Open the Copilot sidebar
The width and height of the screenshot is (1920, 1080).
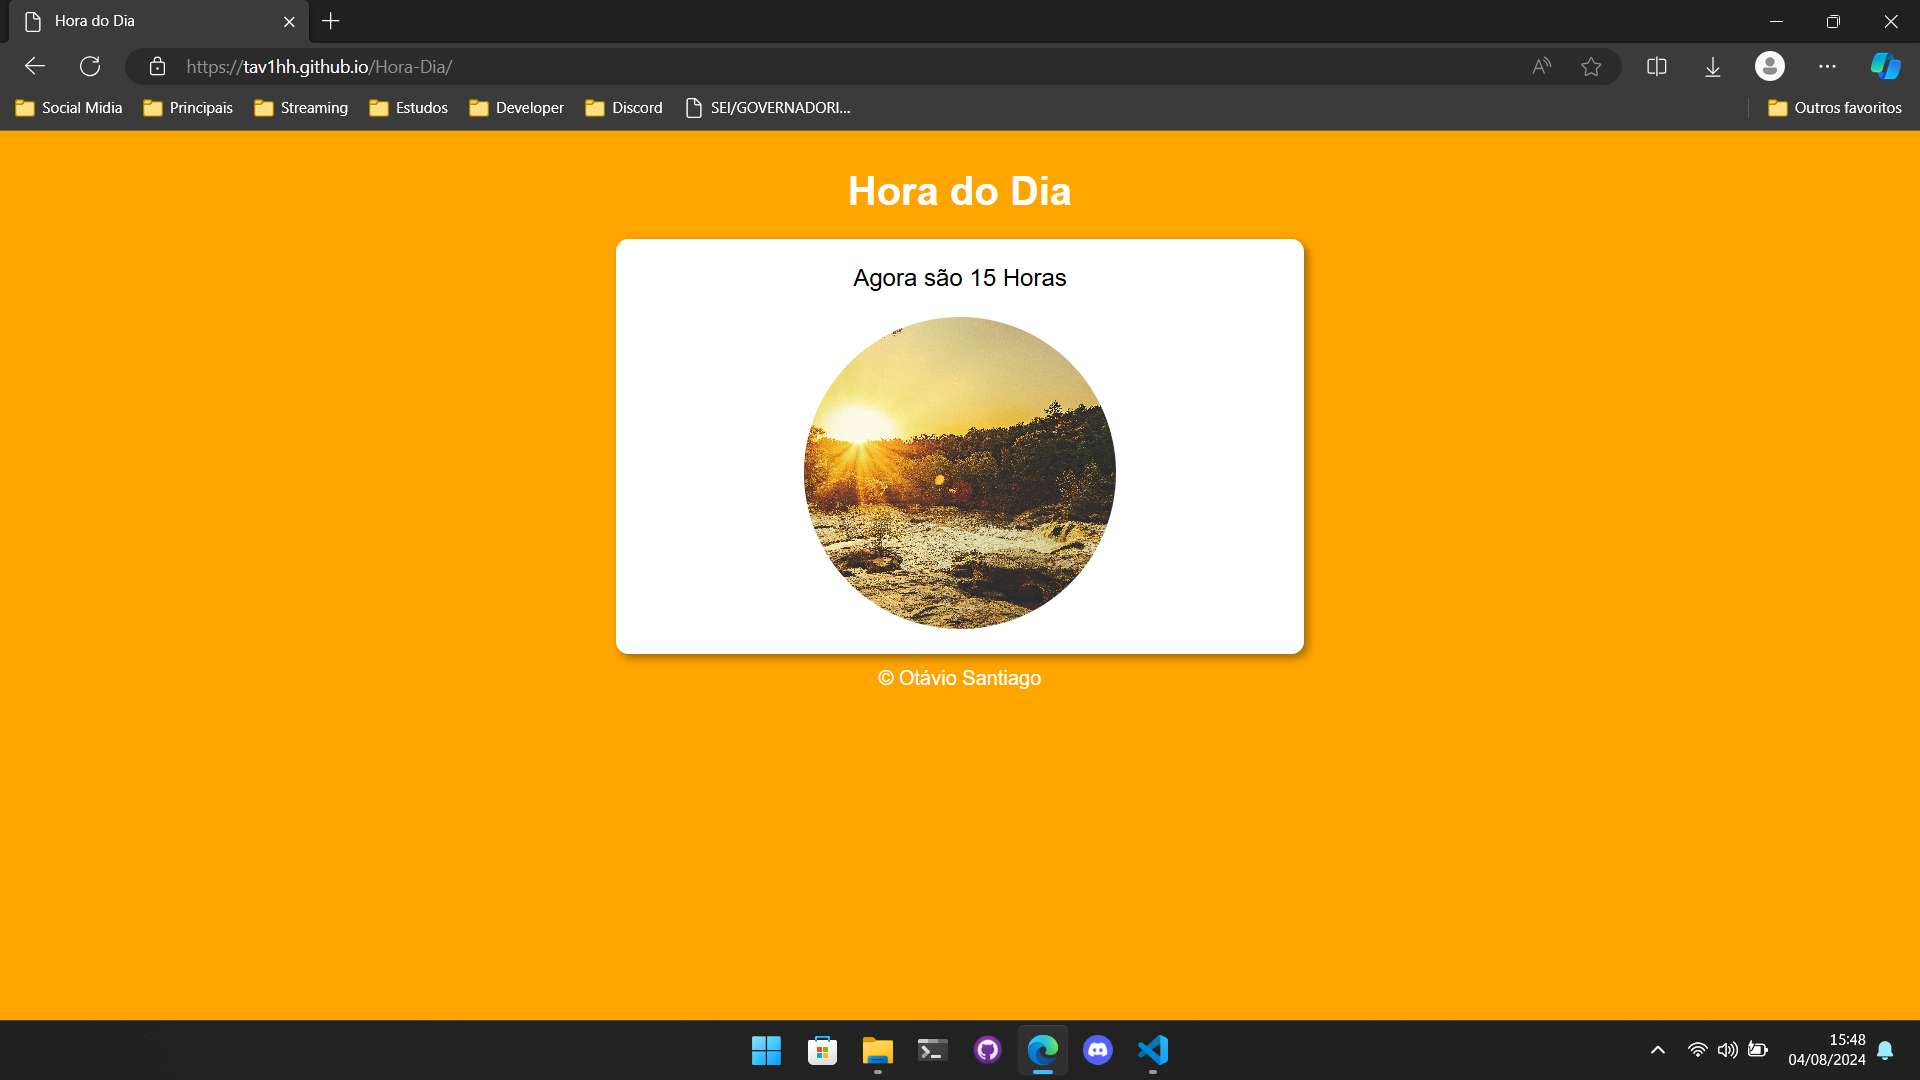pos(1885,67)
